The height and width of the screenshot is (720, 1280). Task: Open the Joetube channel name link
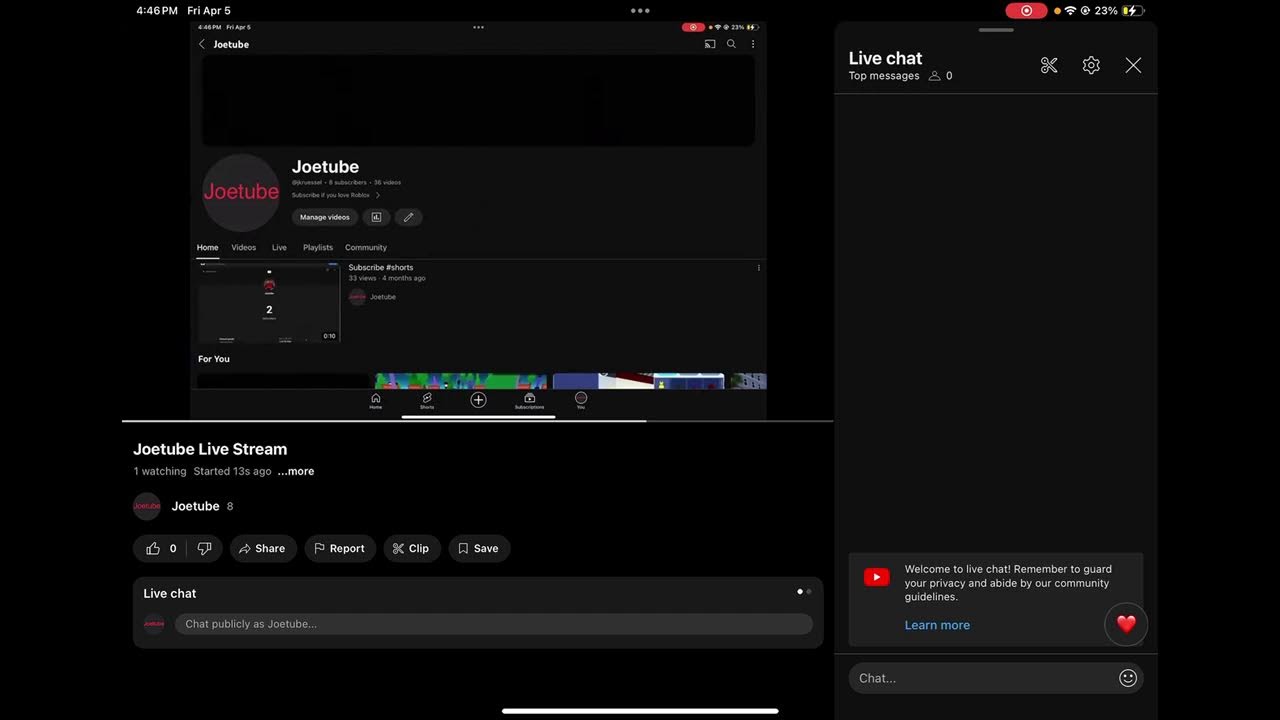point(195,506)
